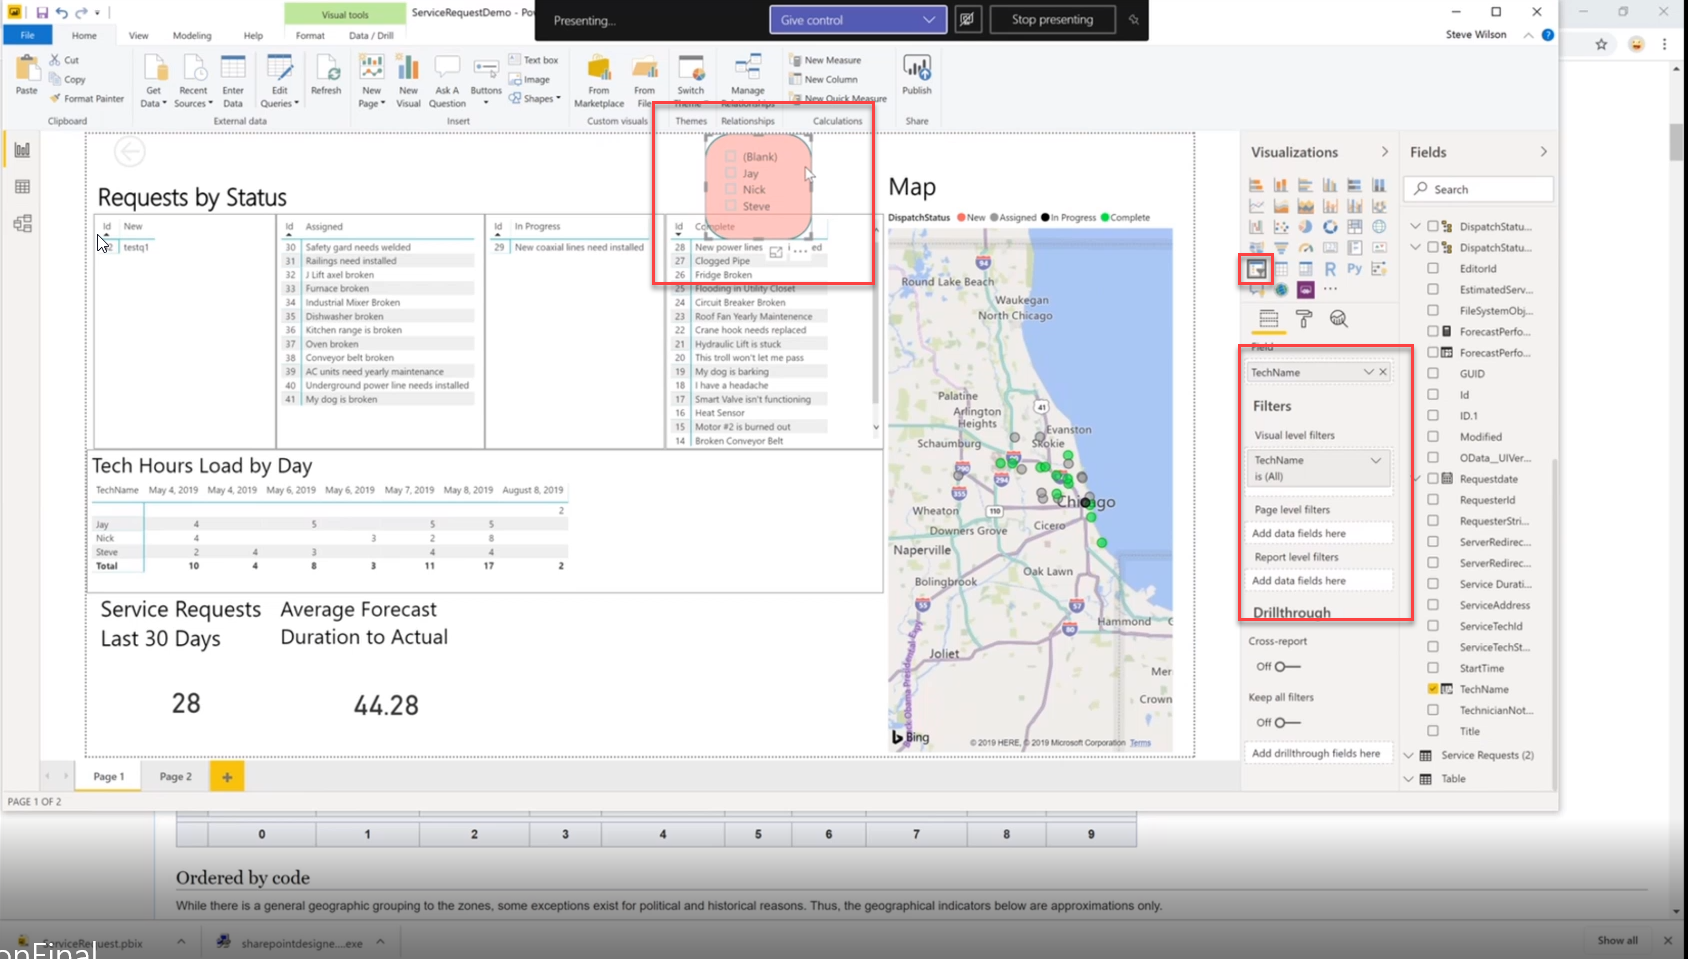Check the Title field
1688x959 pixels.
(1433, 730)
